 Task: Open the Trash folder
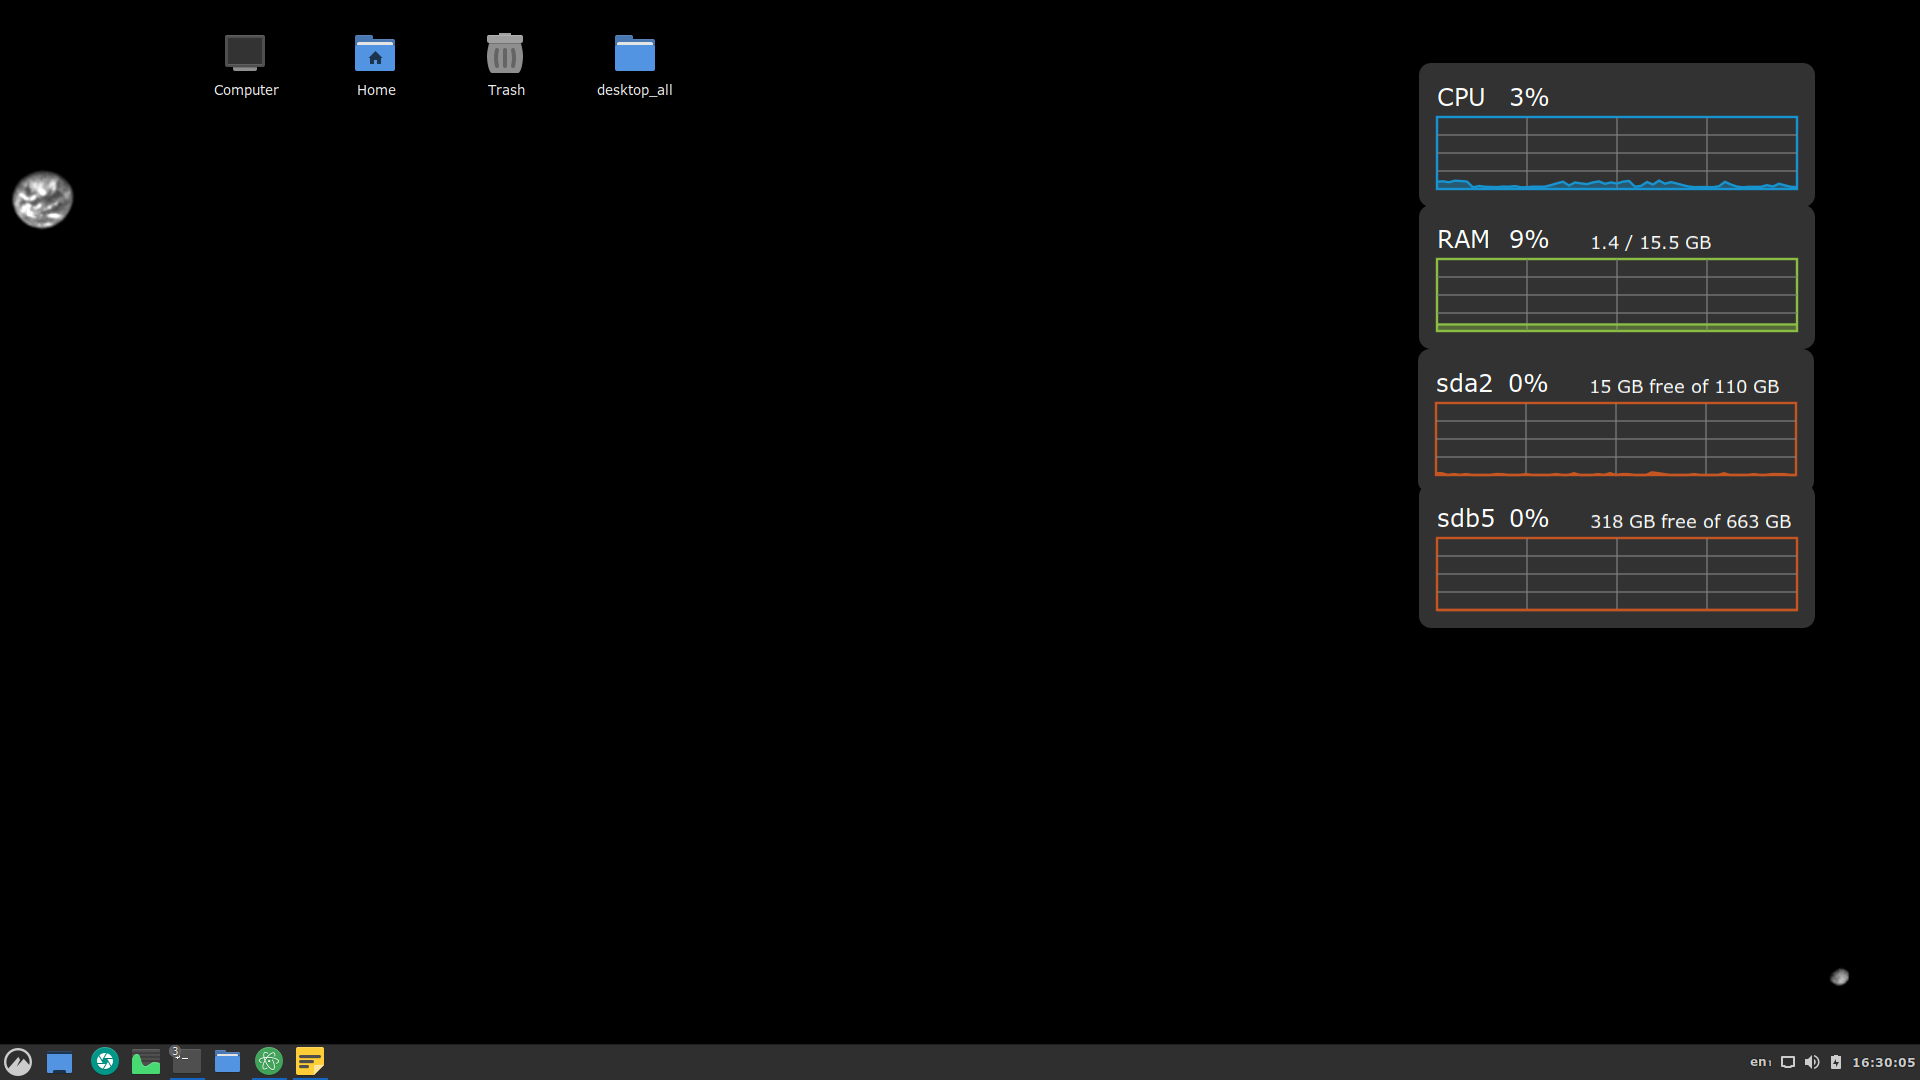pyautogui.click(x=505, y=61)
